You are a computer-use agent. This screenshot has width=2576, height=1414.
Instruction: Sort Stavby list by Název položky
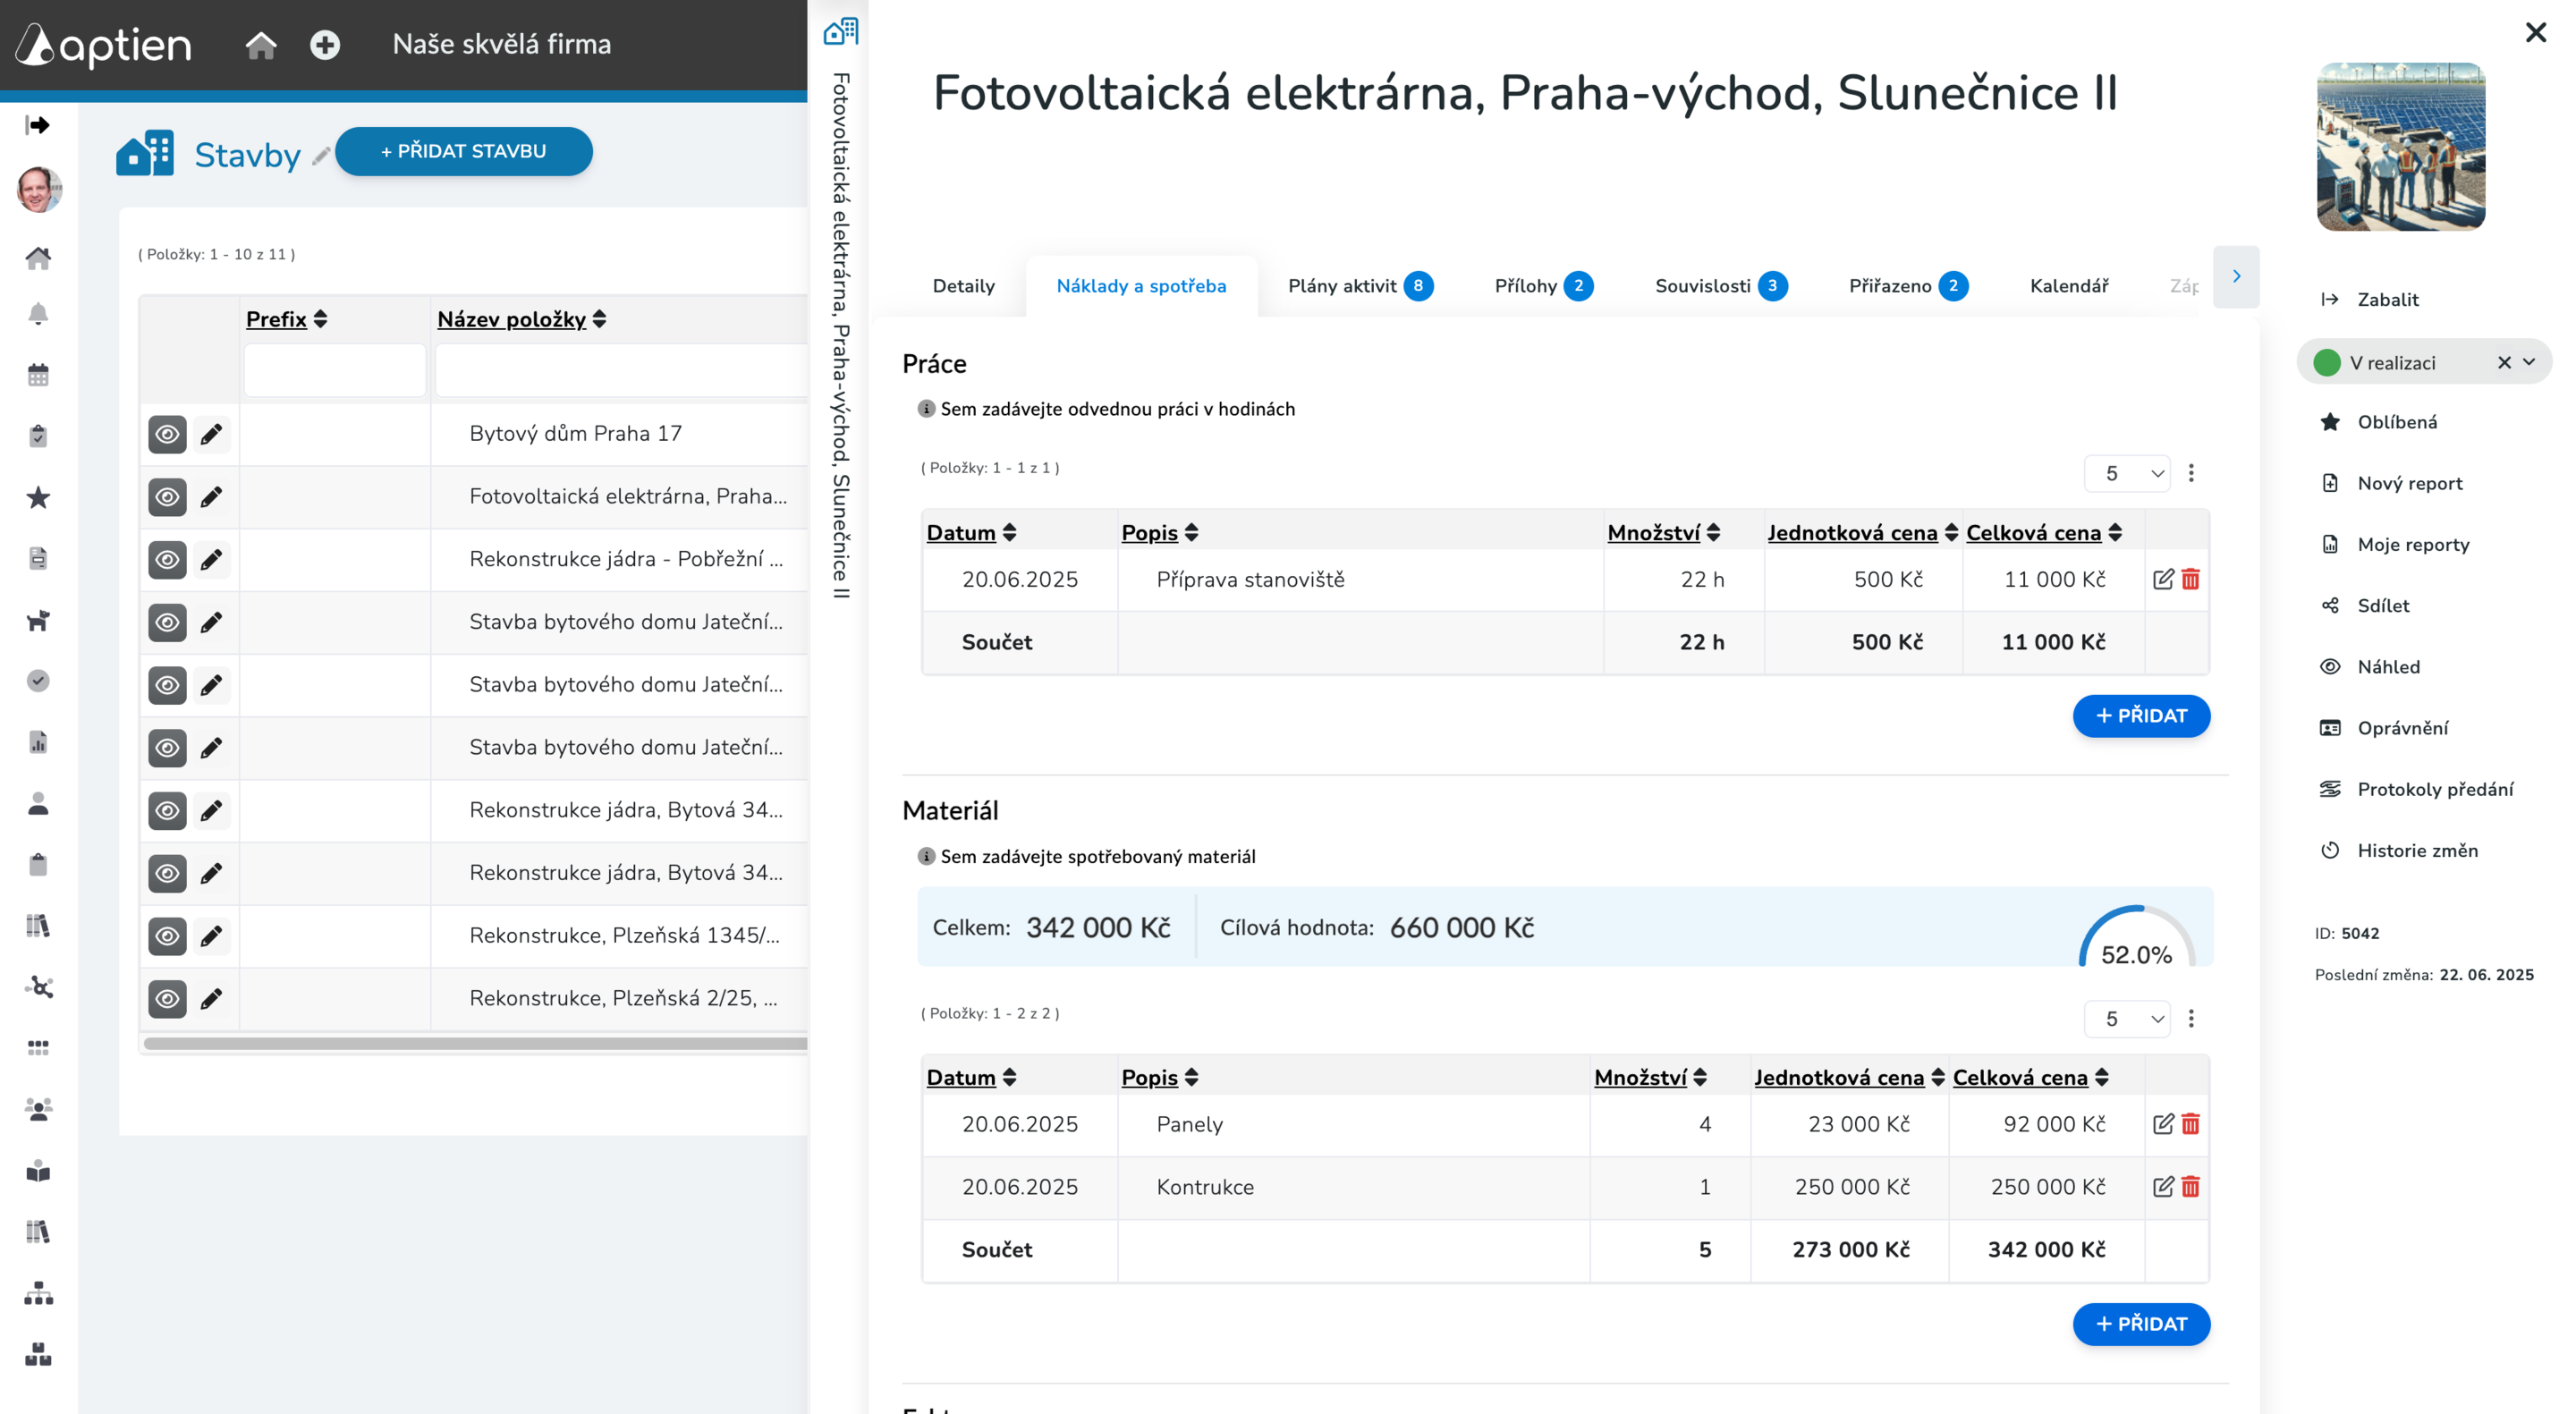coord(521,319)
